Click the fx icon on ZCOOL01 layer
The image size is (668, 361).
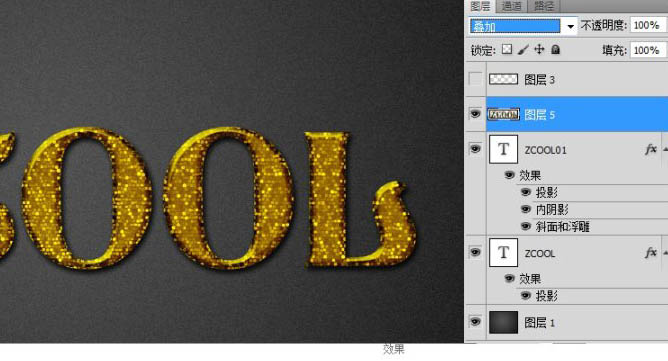[x=651, y=149]
